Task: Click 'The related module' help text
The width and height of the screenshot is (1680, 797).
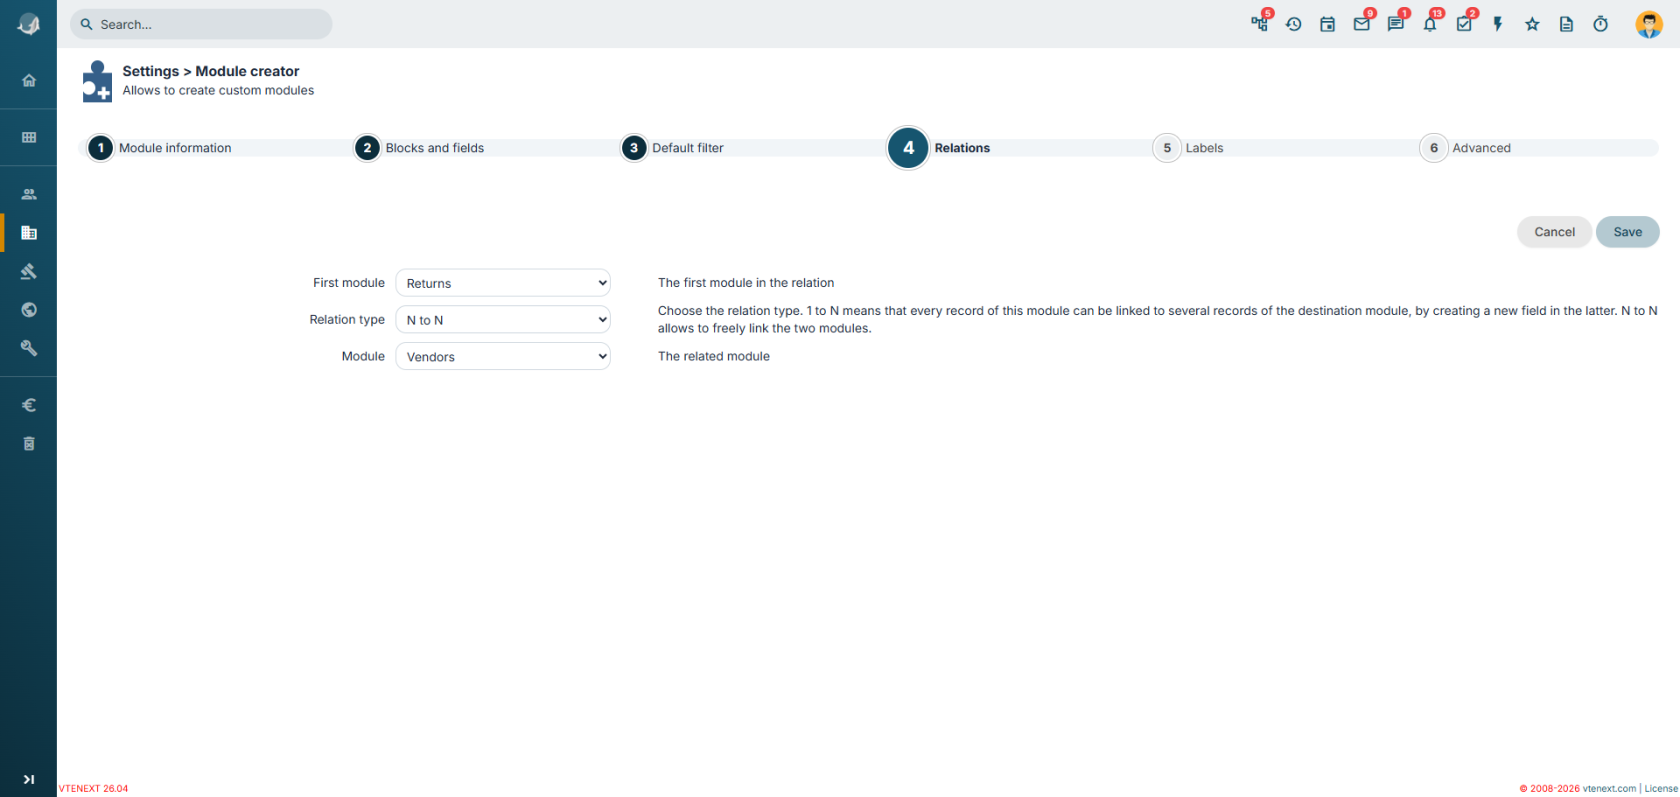Action: click(714, 356)
